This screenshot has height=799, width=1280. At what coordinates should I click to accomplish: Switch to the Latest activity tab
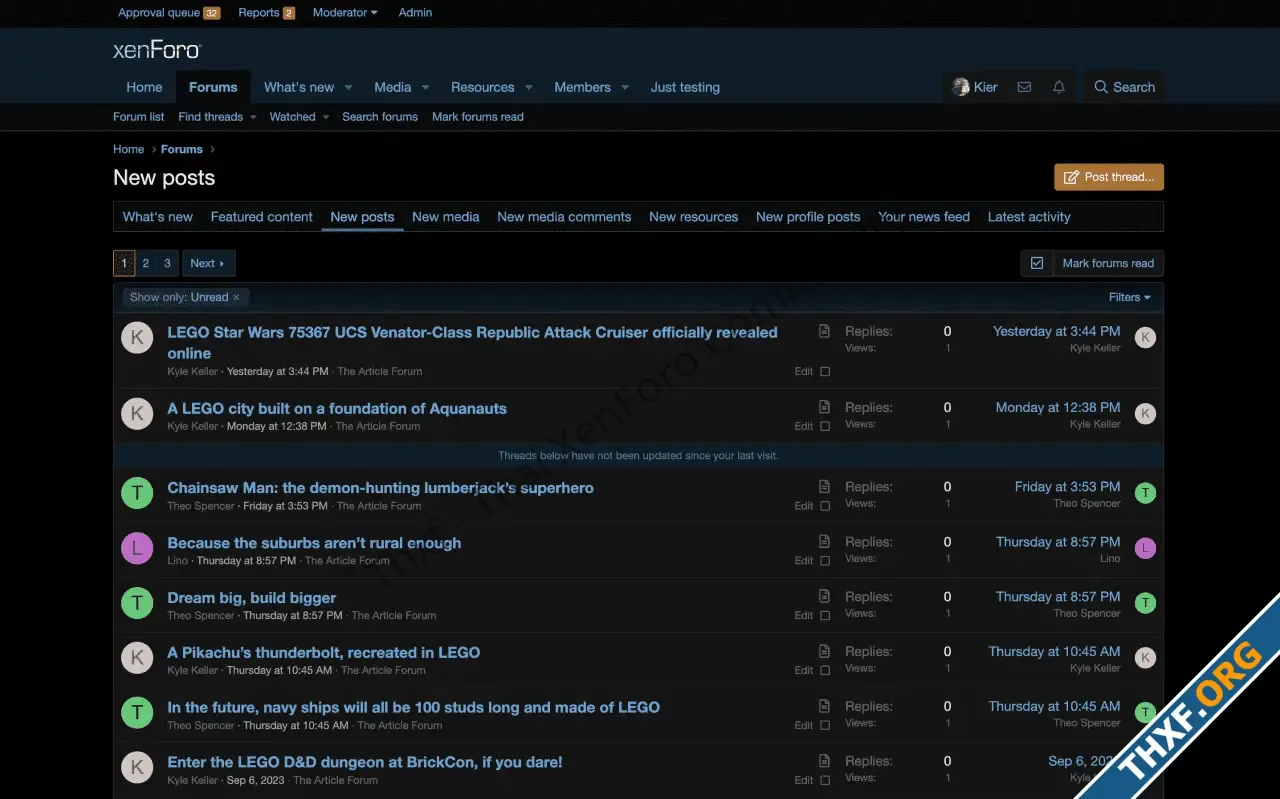pos(1029,217)
